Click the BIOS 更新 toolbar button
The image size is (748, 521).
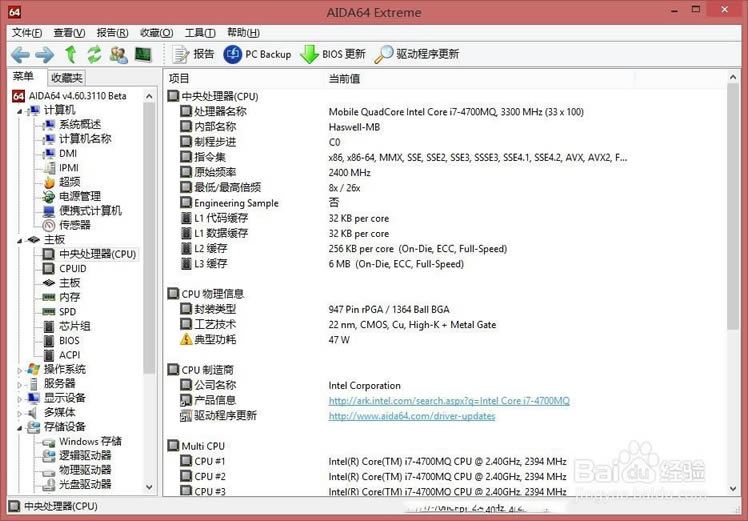click(x=333, y=54)
